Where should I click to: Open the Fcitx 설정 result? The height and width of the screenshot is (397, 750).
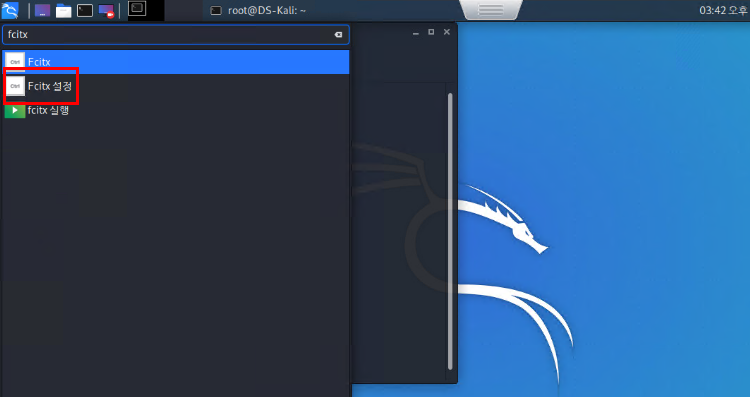coord(176,86)
